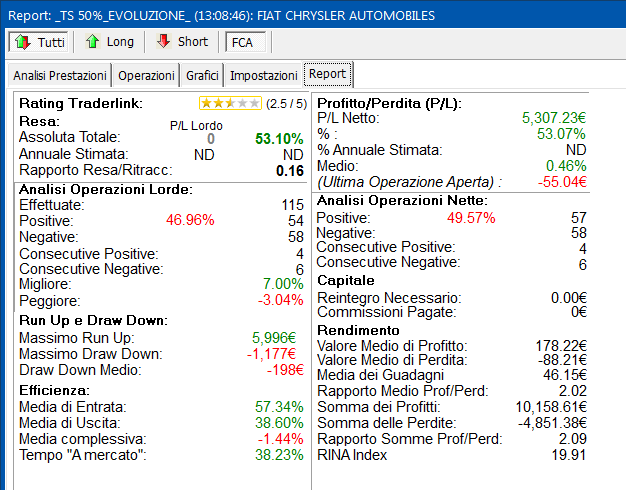This screenshot has height=490, width=626.
Task: Click the 53.10% Assoluta Totale value
Action: 279,139
